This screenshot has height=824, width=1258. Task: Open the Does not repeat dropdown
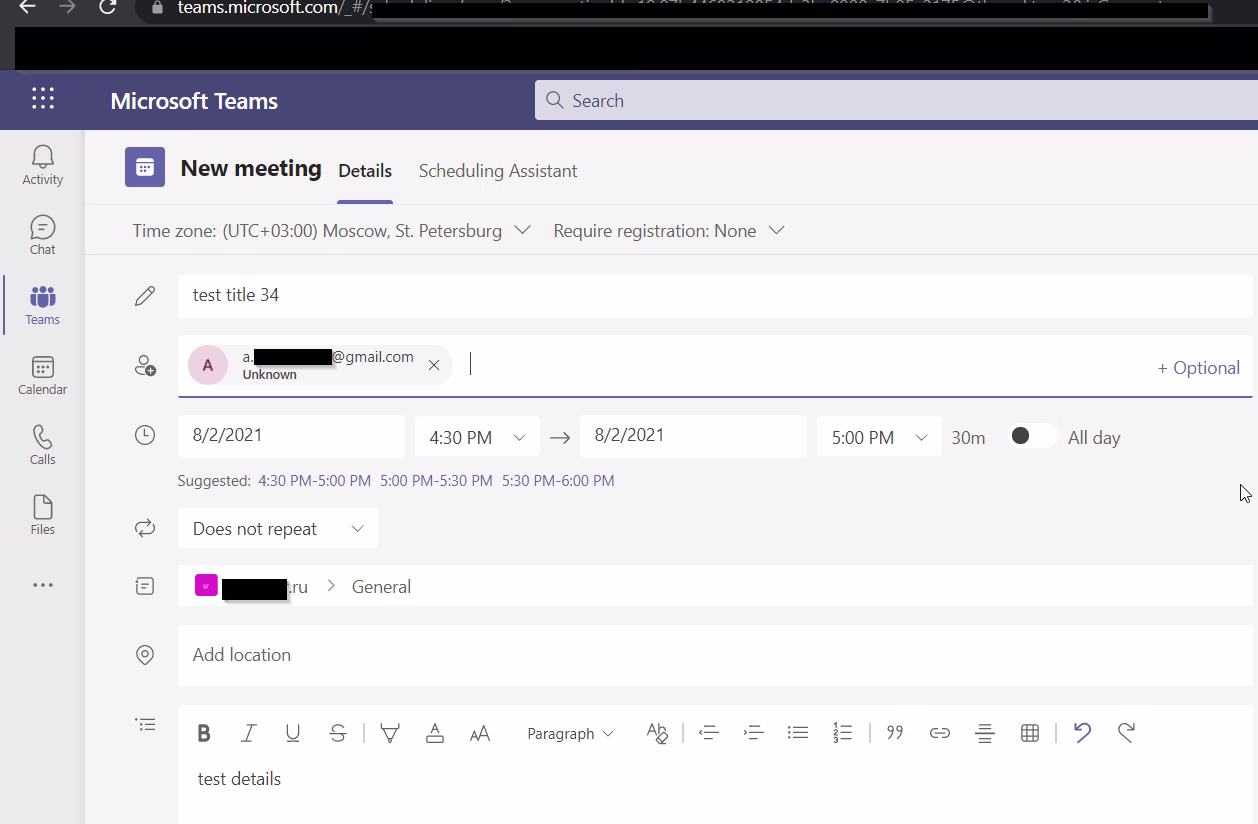pyautogui.click(x=277, y=529)
